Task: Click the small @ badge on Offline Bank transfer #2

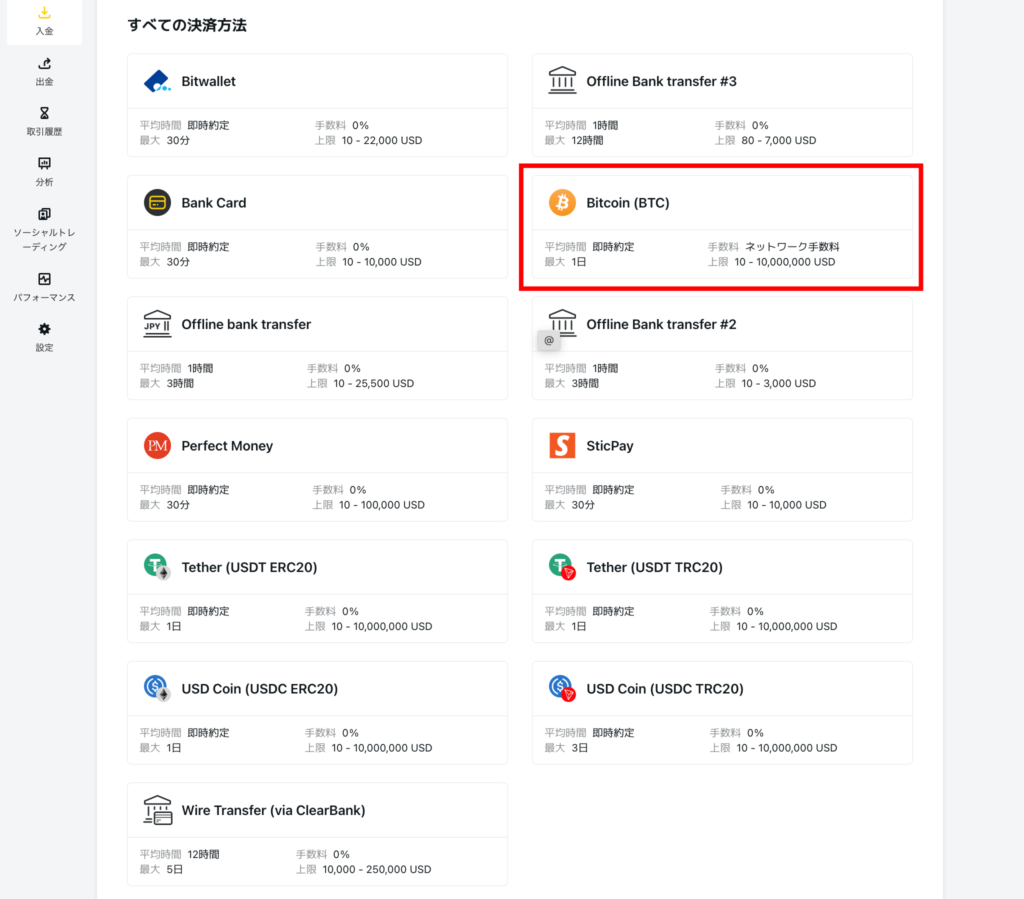Action: pyautogui.click(x=549, y=340)
